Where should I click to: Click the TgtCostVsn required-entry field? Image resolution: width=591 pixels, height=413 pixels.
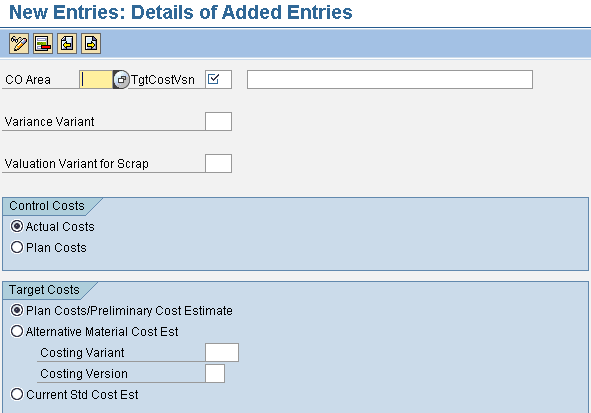(218, 80)
